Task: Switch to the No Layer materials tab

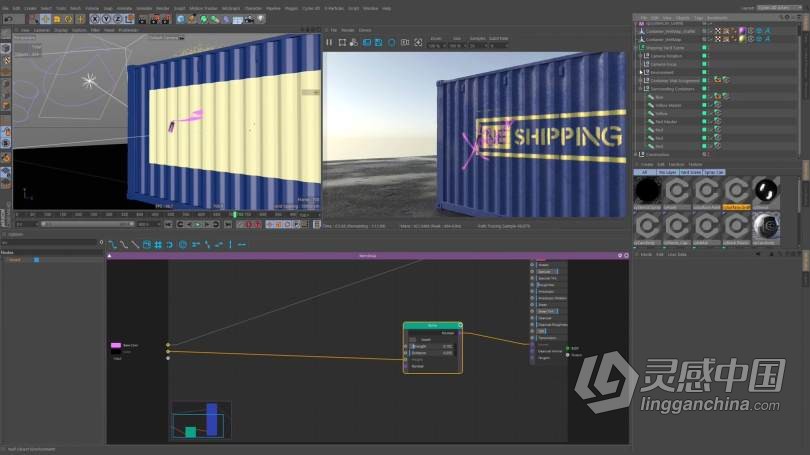Action: (667, 172)
